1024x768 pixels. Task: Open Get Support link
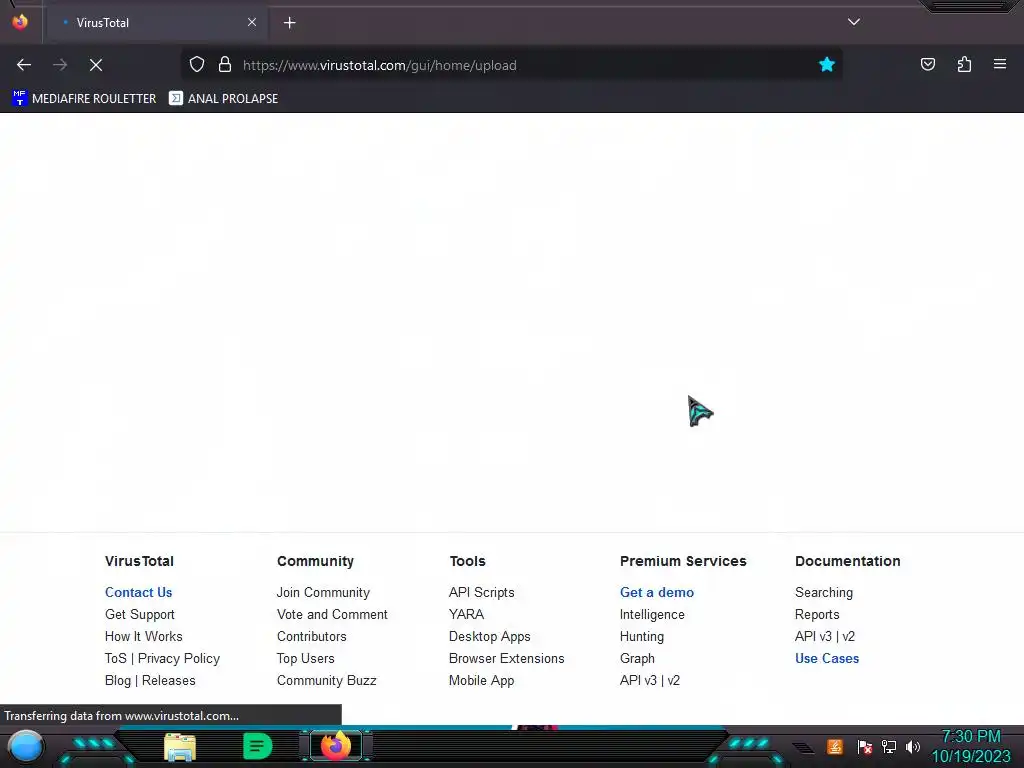[140, 615]
